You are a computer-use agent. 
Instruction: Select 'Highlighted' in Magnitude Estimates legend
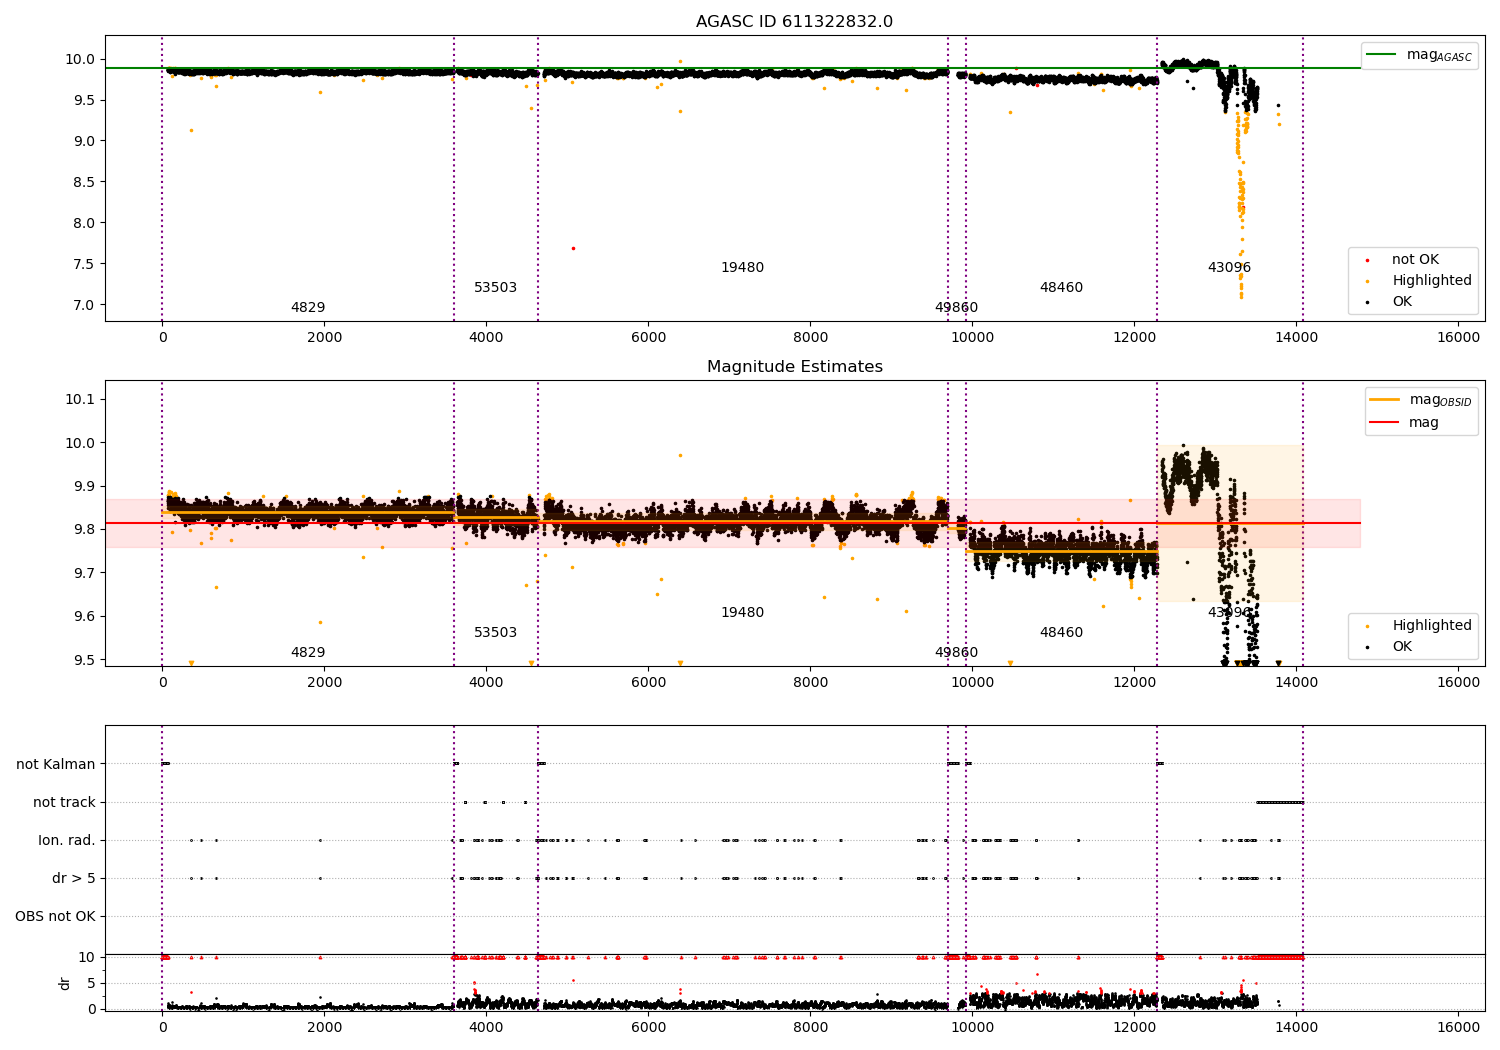click(1432, 626)
